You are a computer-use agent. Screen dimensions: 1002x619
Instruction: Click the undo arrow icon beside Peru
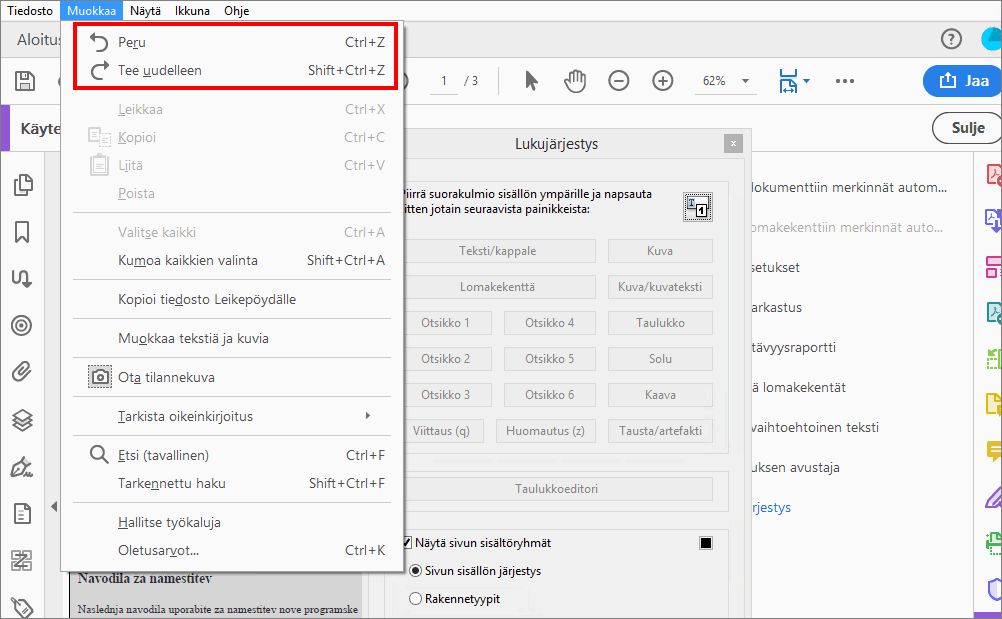click(x=99, y=42)
